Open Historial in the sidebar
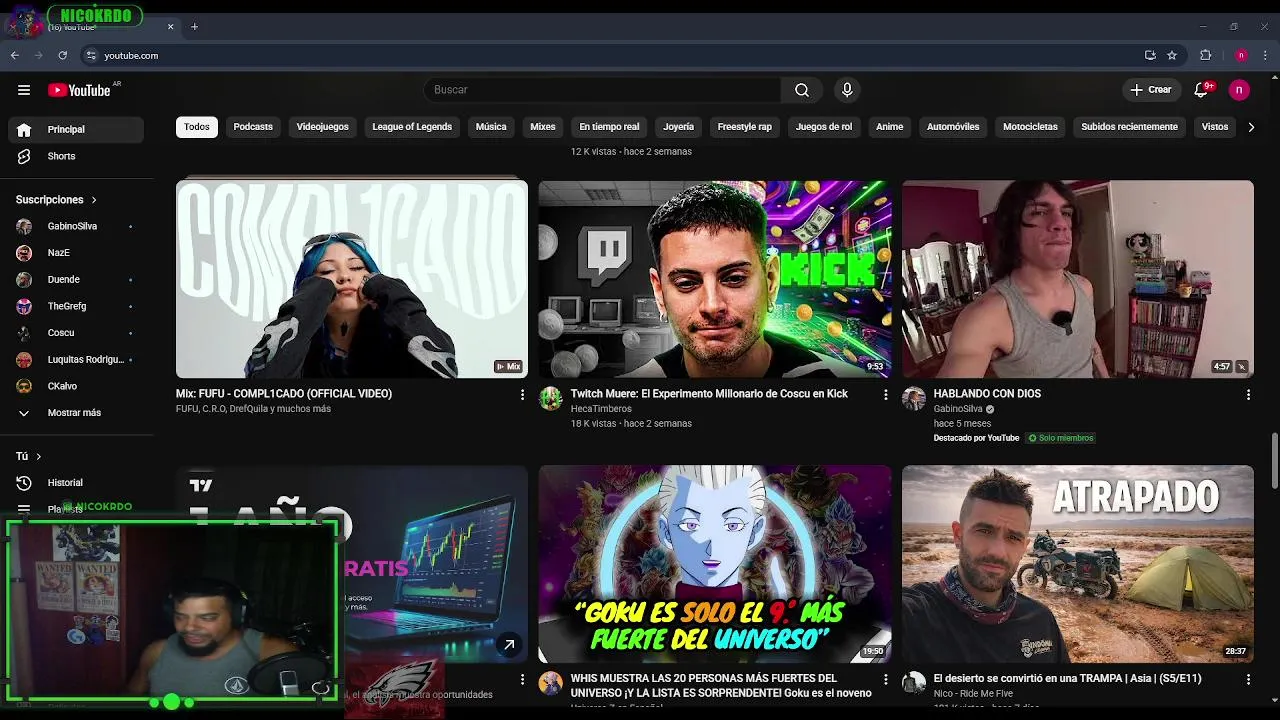 (x=76, y=483)
